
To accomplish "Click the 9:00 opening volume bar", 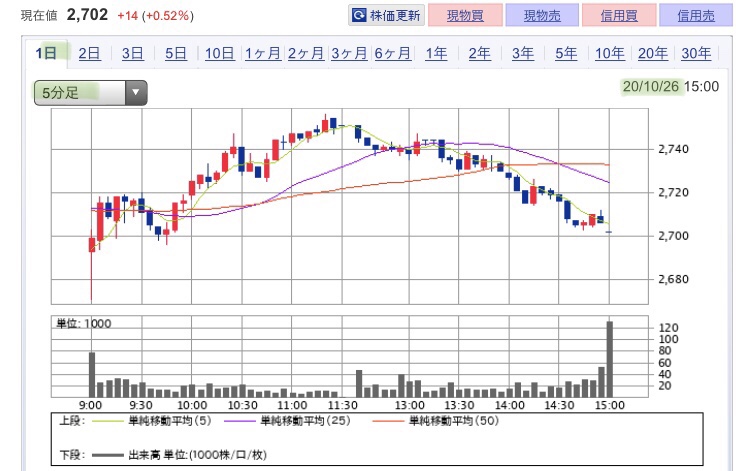I will point(92,375).
